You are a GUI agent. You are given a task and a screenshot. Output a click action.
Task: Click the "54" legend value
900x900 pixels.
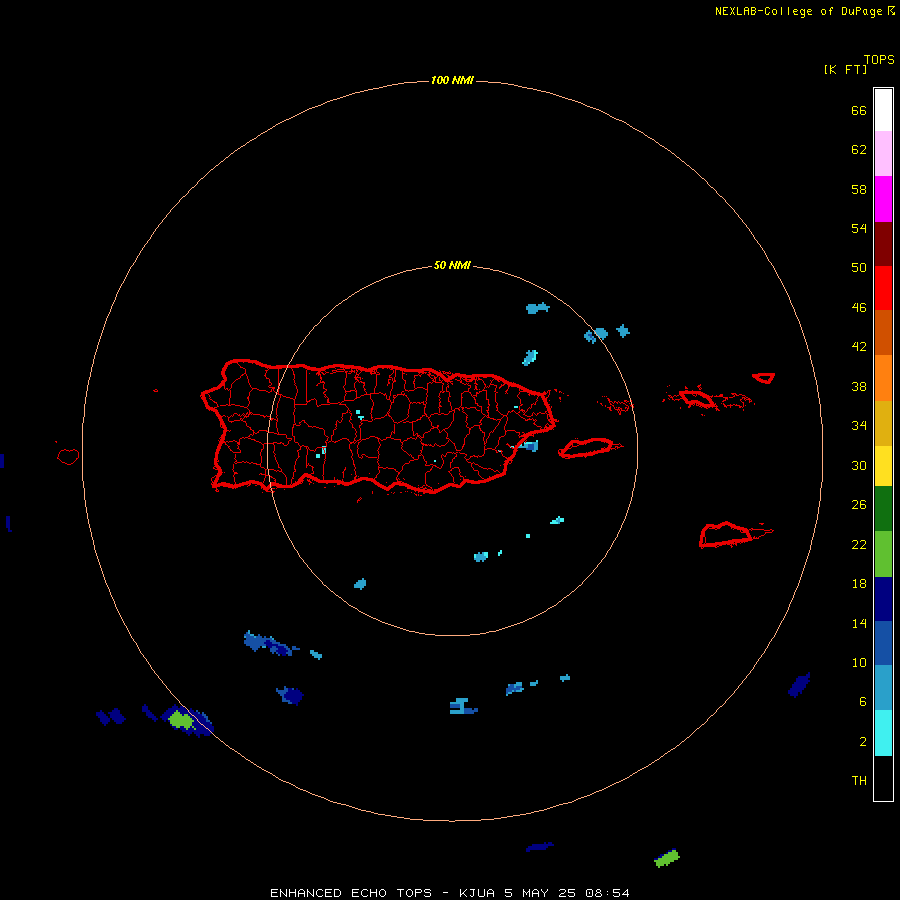tap(859, 228)
